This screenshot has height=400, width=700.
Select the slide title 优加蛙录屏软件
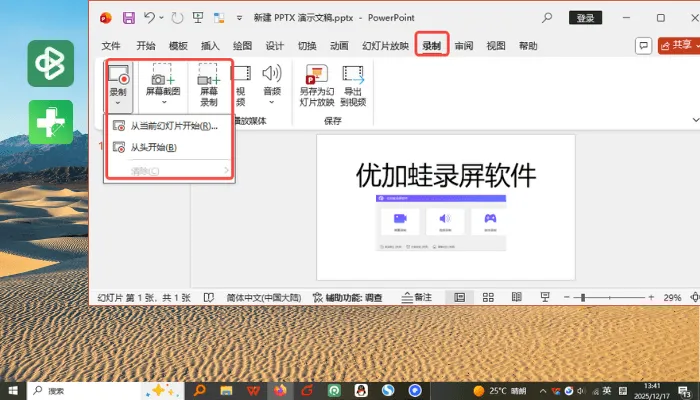(x=446, y=175)
